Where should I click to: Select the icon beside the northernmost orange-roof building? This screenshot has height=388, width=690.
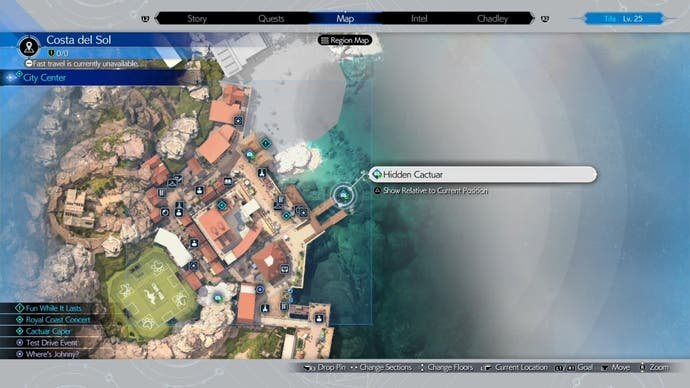(238, 121)
